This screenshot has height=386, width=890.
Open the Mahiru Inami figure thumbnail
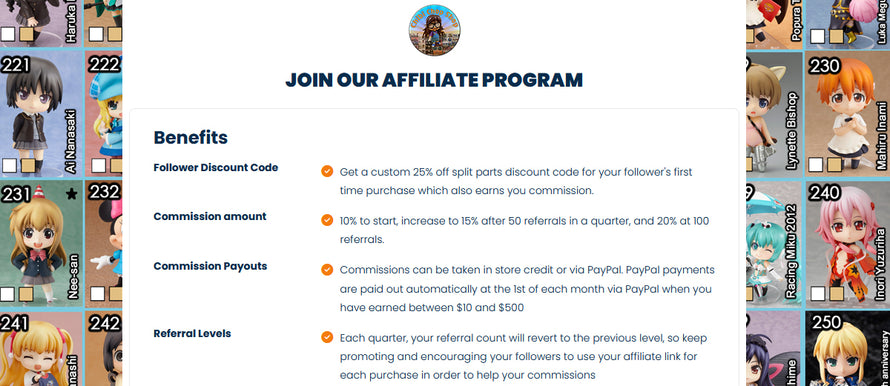(x=847, y=114)
